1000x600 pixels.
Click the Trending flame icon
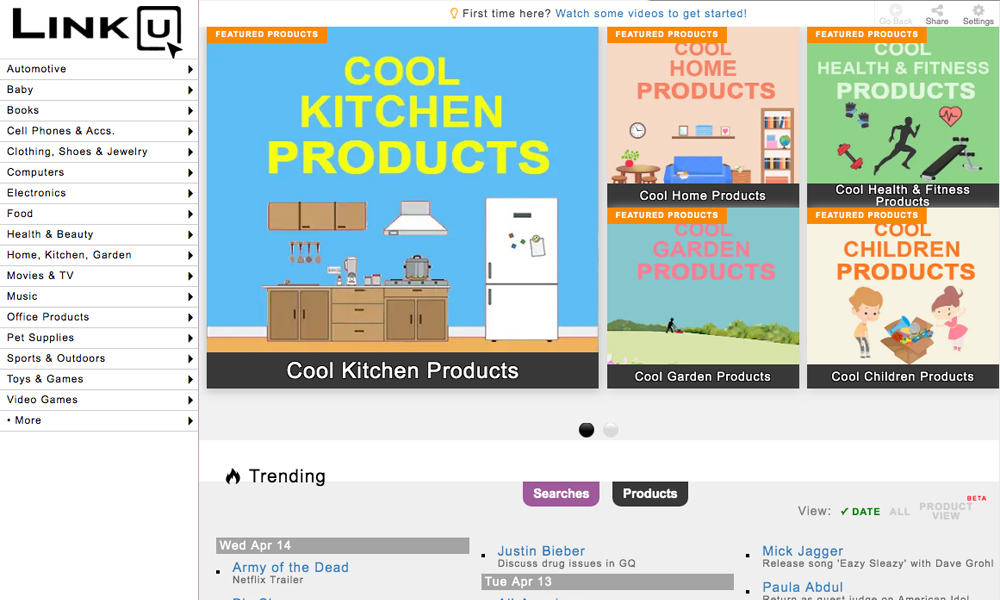233,476
